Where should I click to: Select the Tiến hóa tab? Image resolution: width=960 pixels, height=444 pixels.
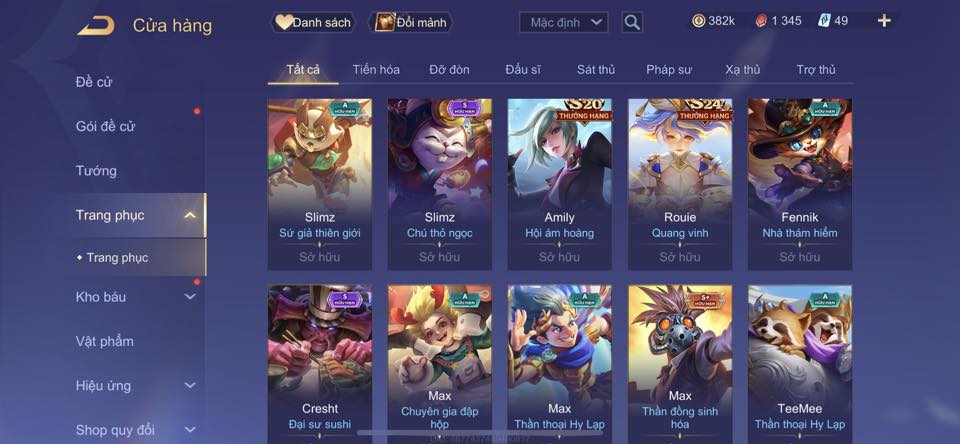376,70
